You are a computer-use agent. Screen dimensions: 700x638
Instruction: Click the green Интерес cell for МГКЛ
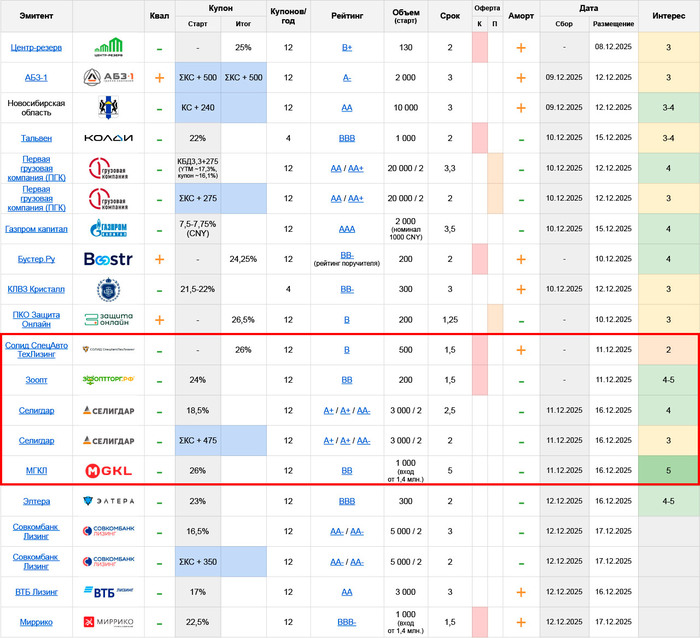pos(668,470)
